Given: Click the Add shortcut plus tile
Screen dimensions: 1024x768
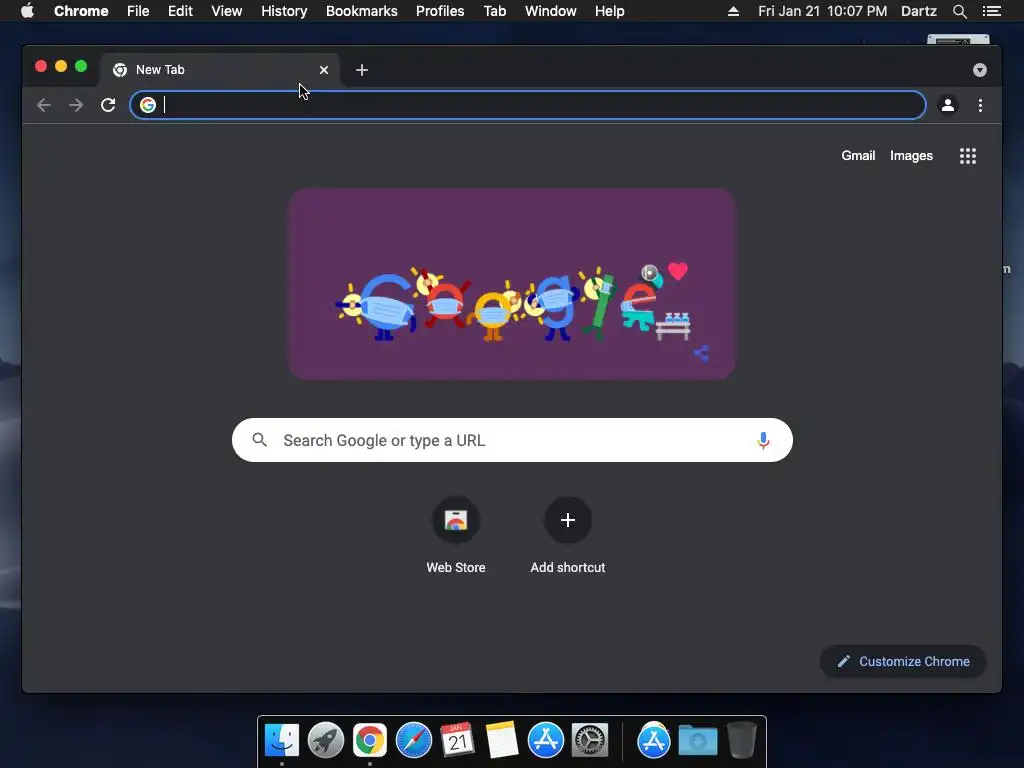Looking at the screenshot, I should 568,520.
